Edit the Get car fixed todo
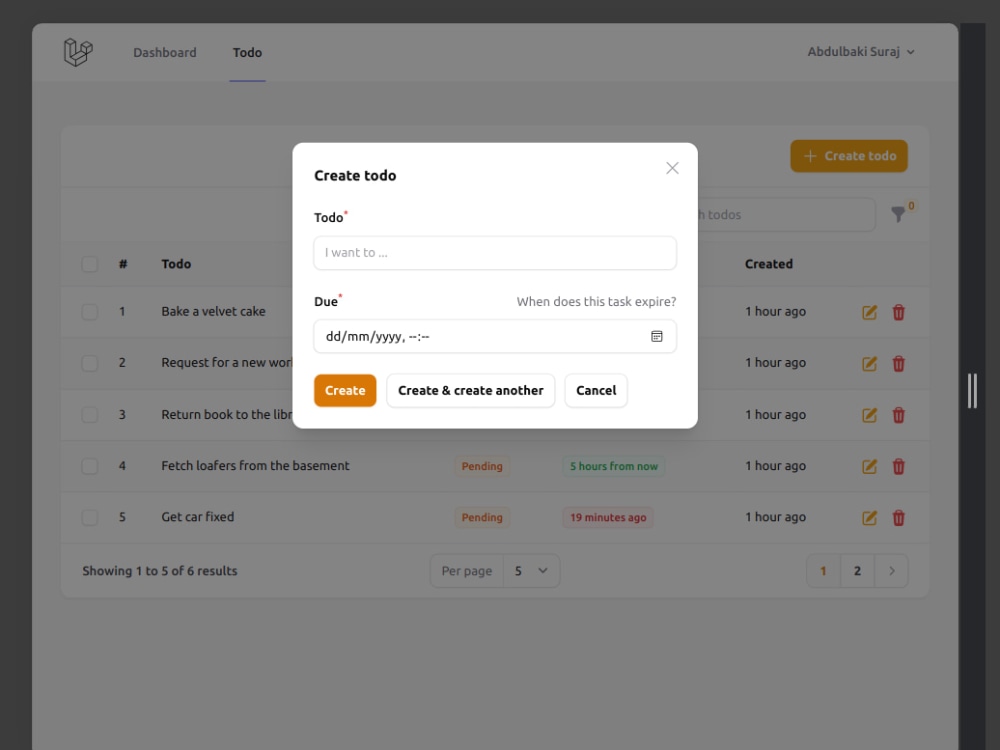The height and width of the screenshot is (750, 1000). (869, 518)
